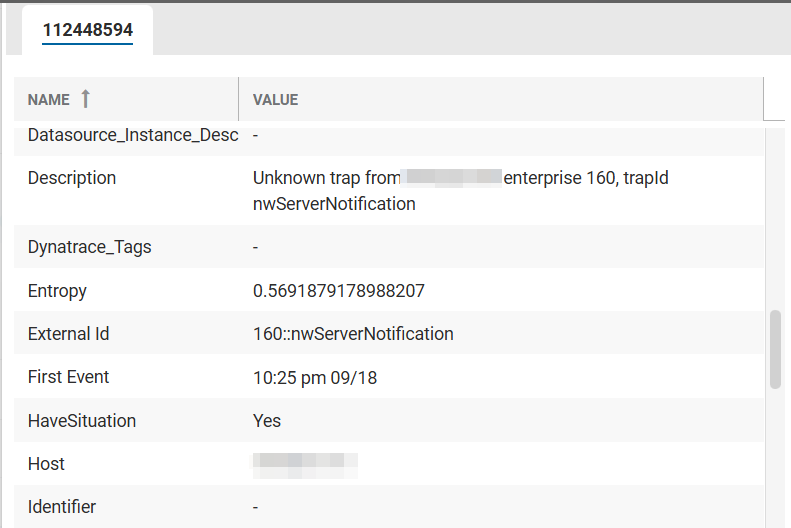Click the redacted Host value
The image size is (791, 528).
coord(305,463)
